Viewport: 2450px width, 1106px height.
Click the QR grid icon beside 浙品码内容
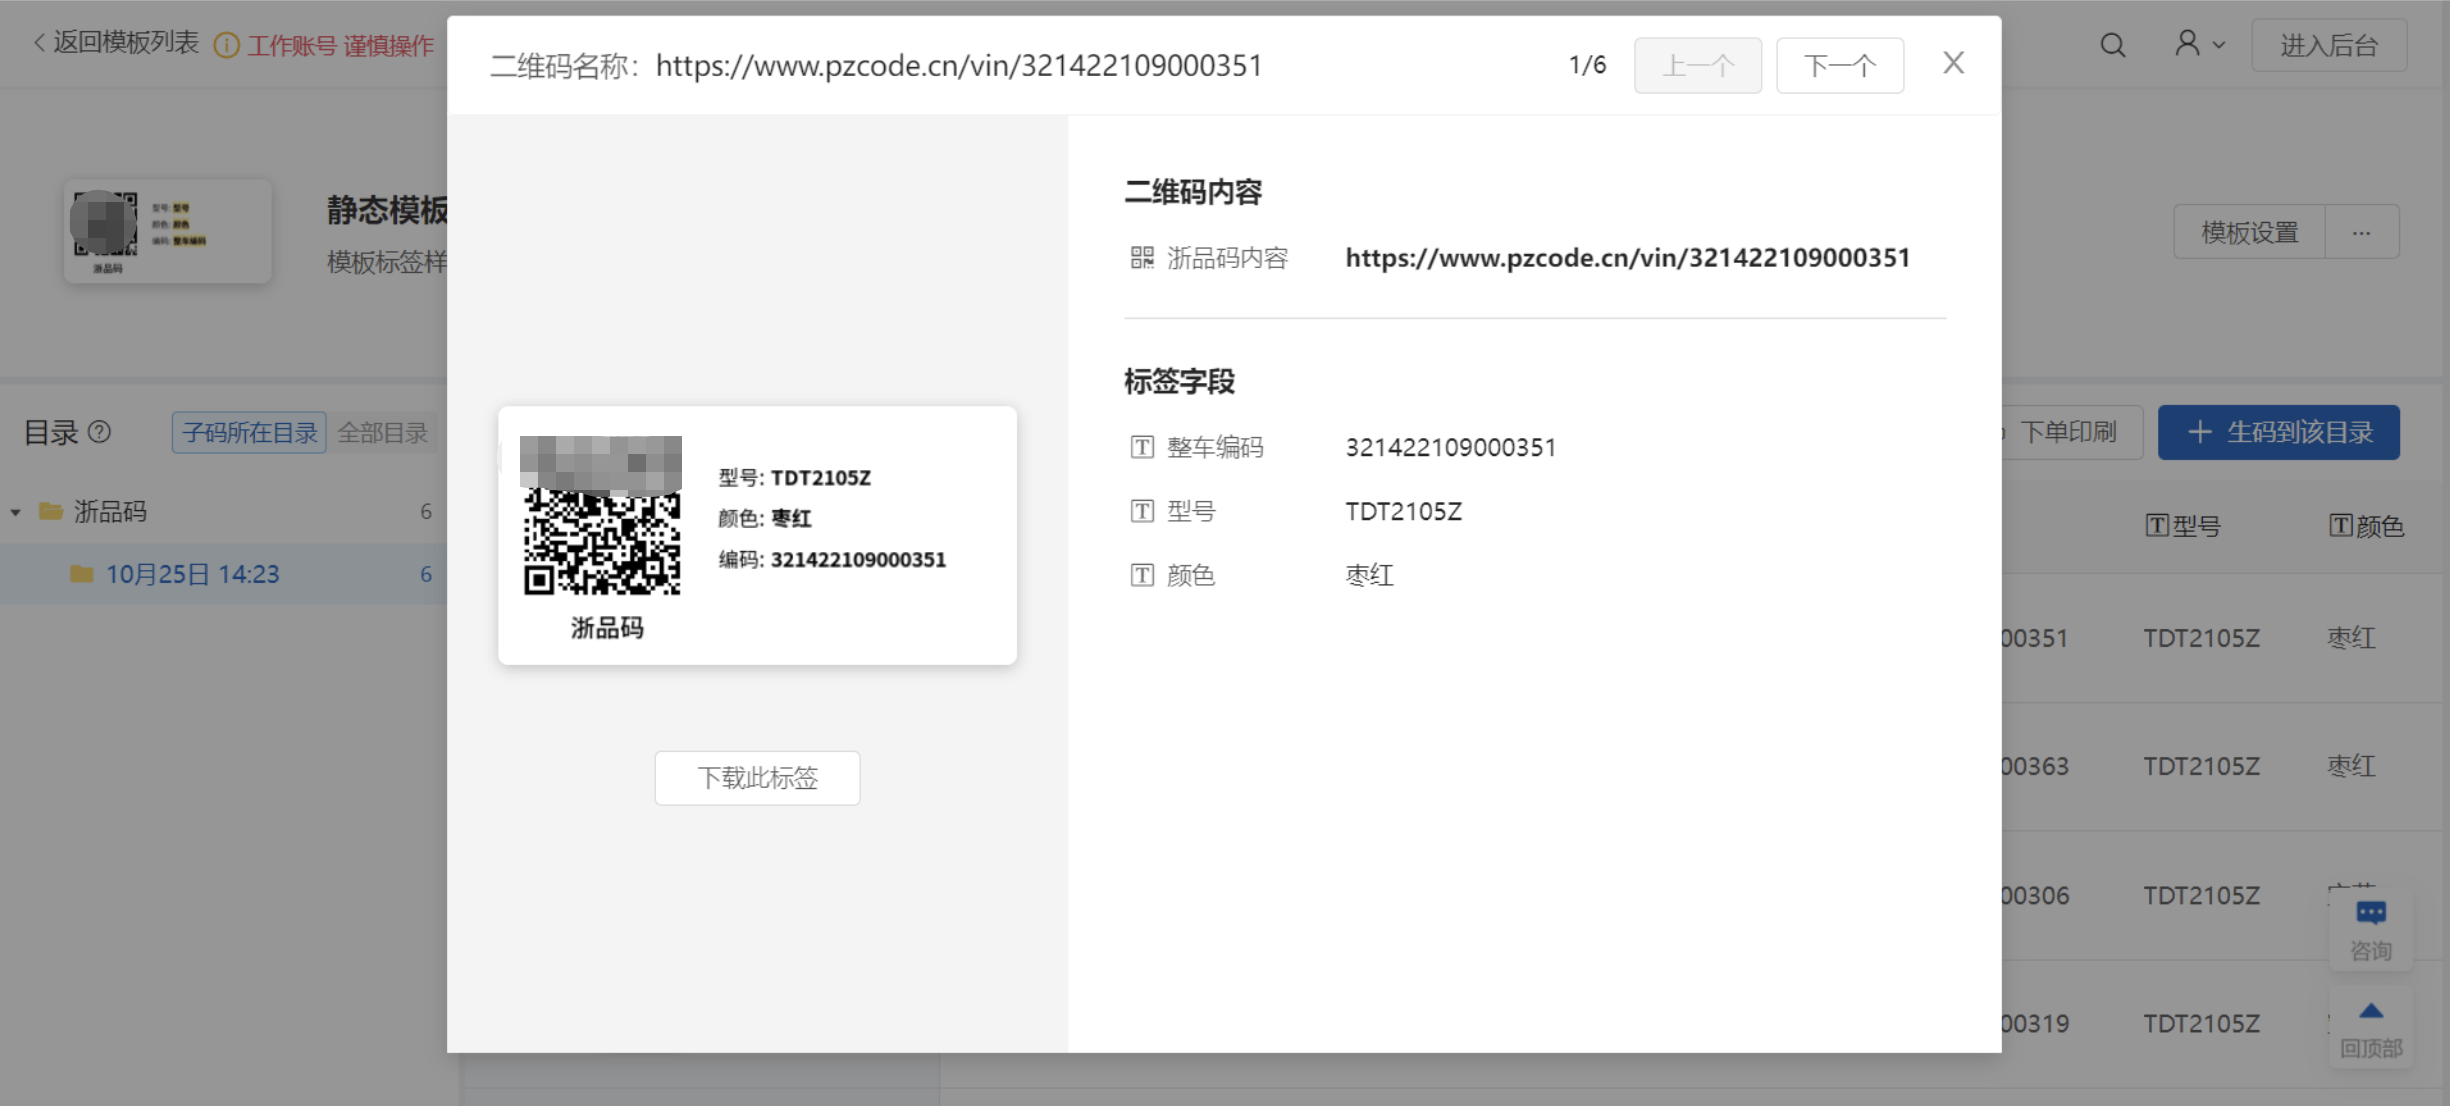tap(1141, 258)
